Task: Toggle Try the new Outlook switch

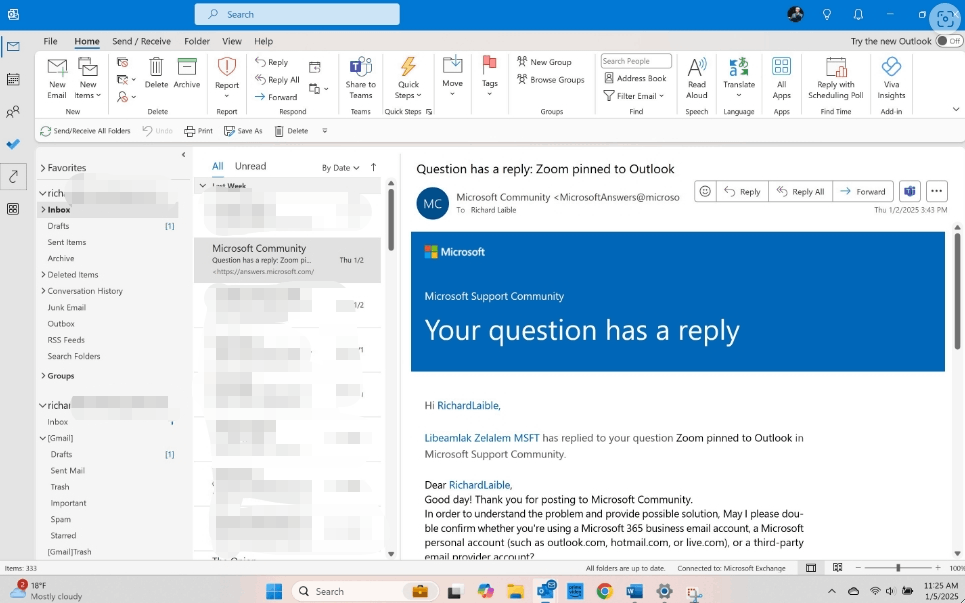Action: click(x=948, y=41)
